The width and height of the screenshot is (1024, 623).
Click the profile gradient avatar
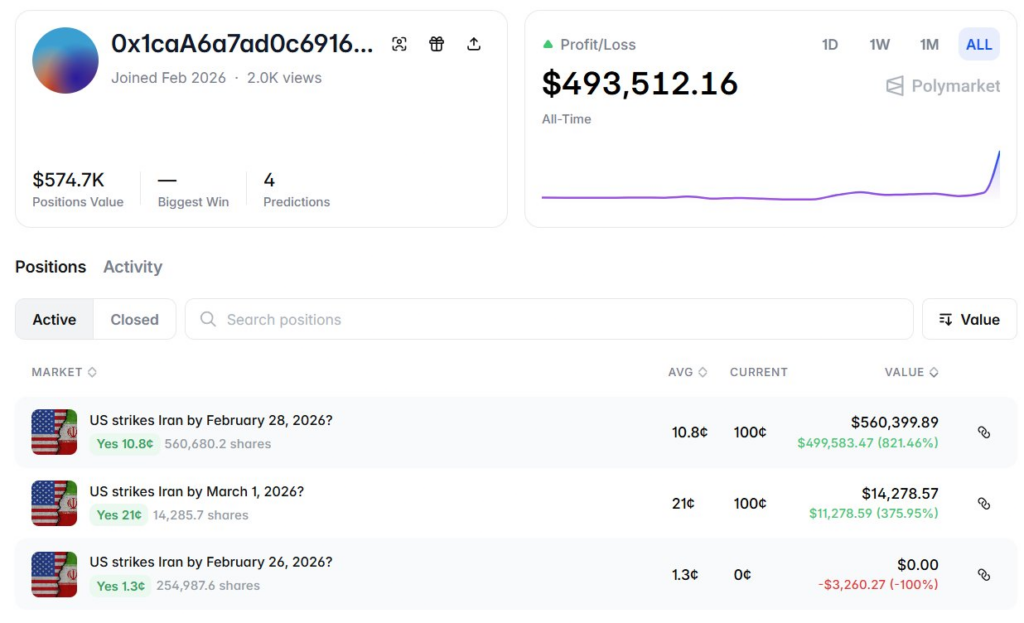pyautogui.click(x=65, y=61)
